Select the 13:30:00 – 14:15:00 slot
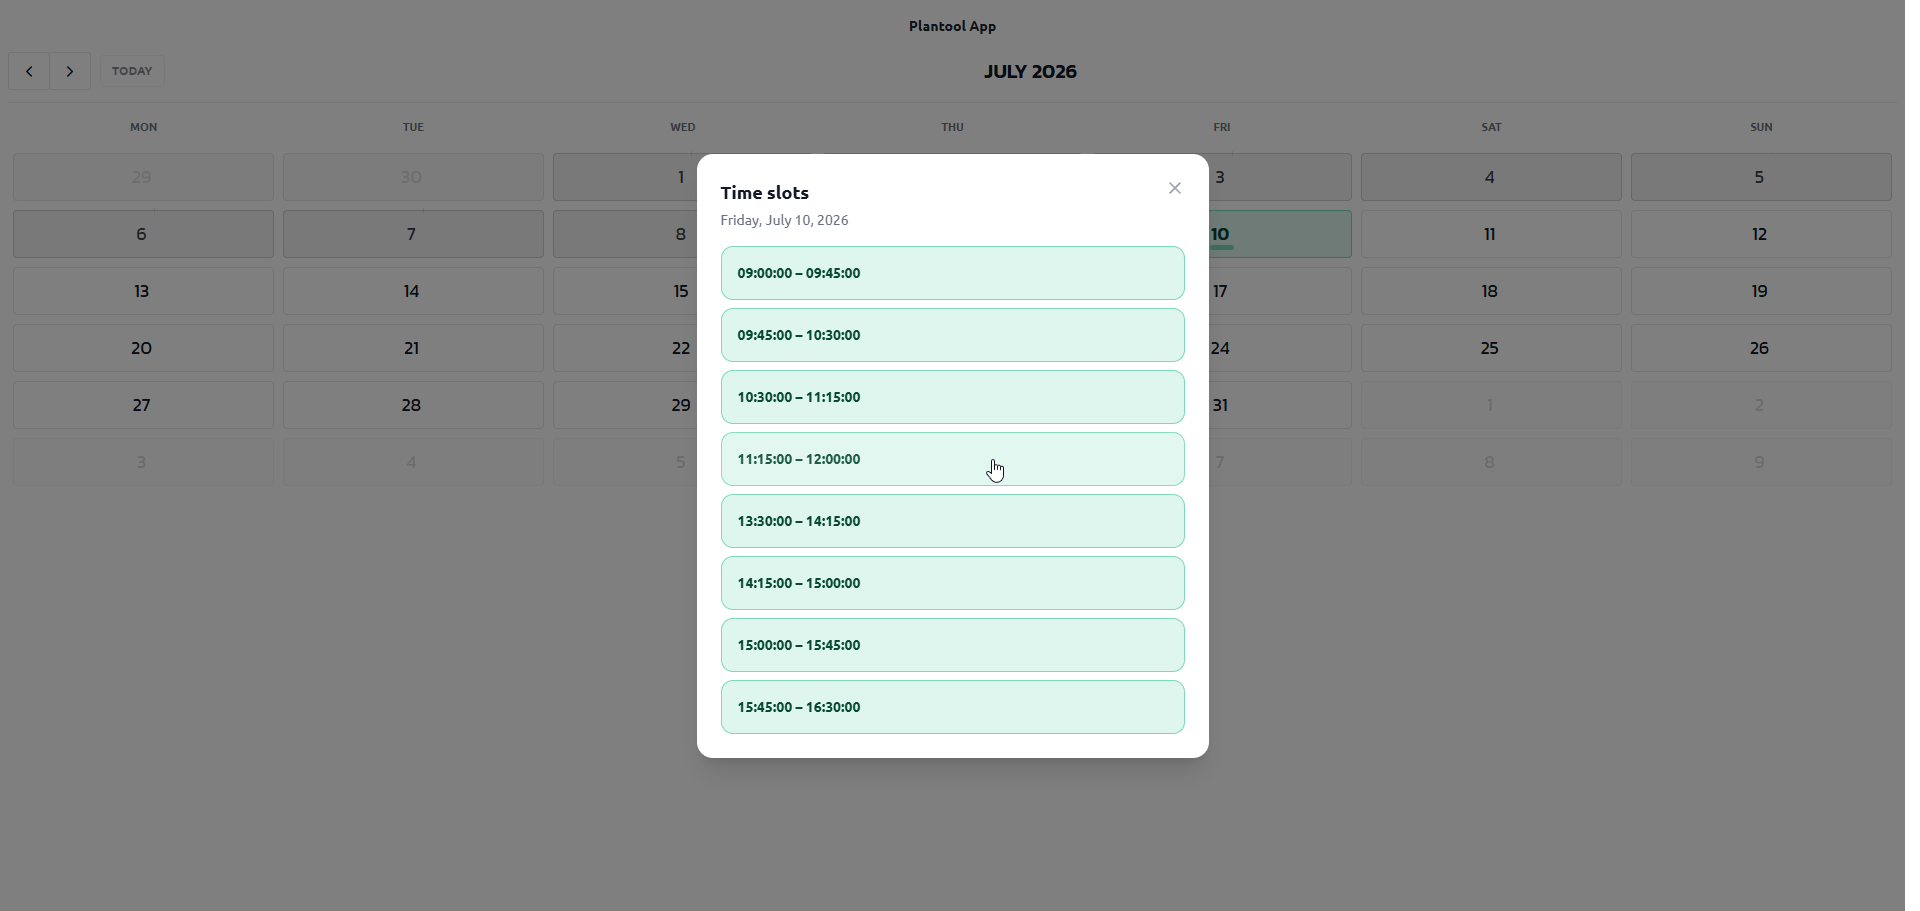The height and width of the screenshot is (911, 1920). (952, 521)
